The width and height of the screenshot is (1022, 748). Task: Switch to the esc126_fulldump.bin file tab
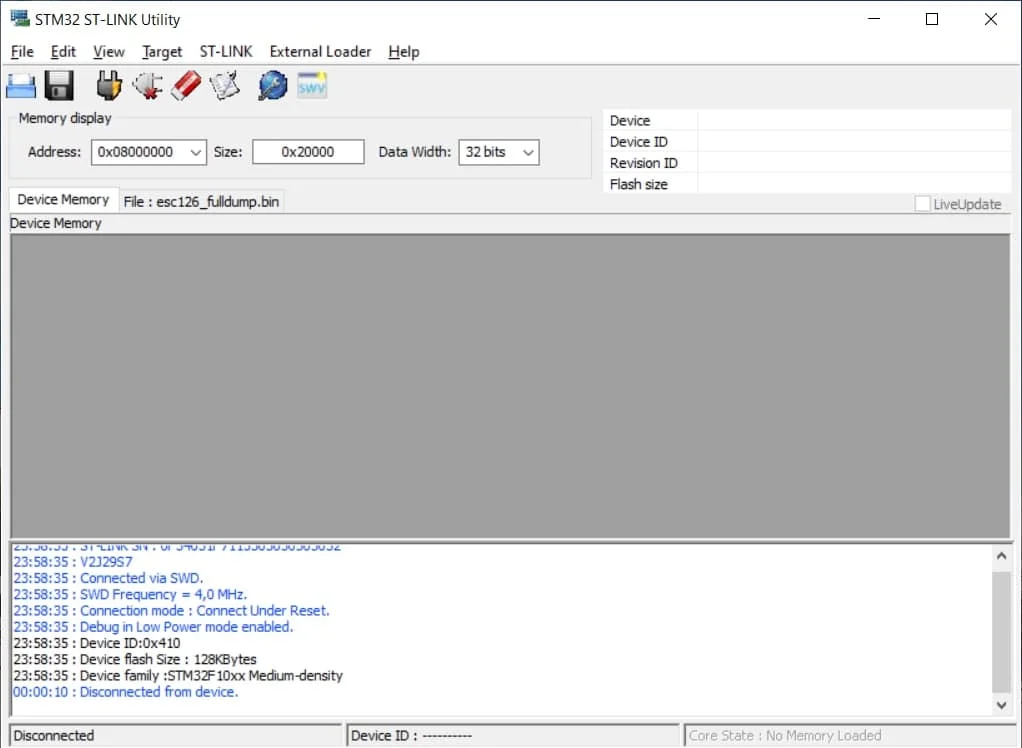pos(201,201)
